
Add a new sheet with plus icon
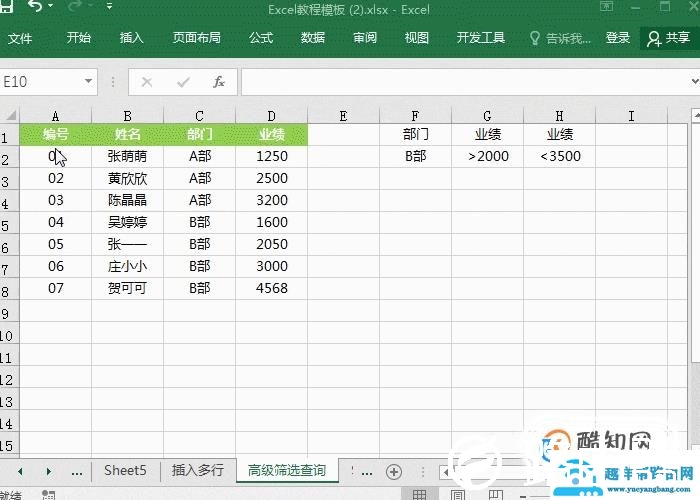click(x=394, y=472)
